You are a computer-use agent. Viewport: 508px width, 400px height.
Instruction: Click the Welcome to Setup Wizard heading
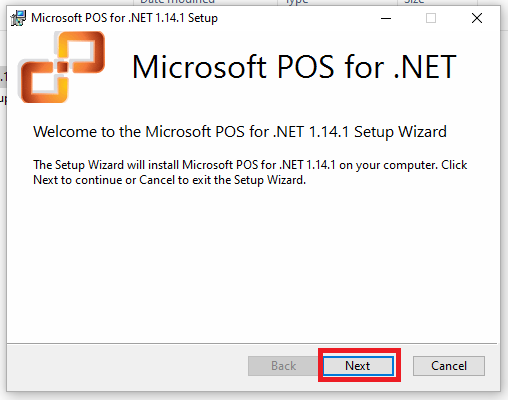(x=240, y=132)
